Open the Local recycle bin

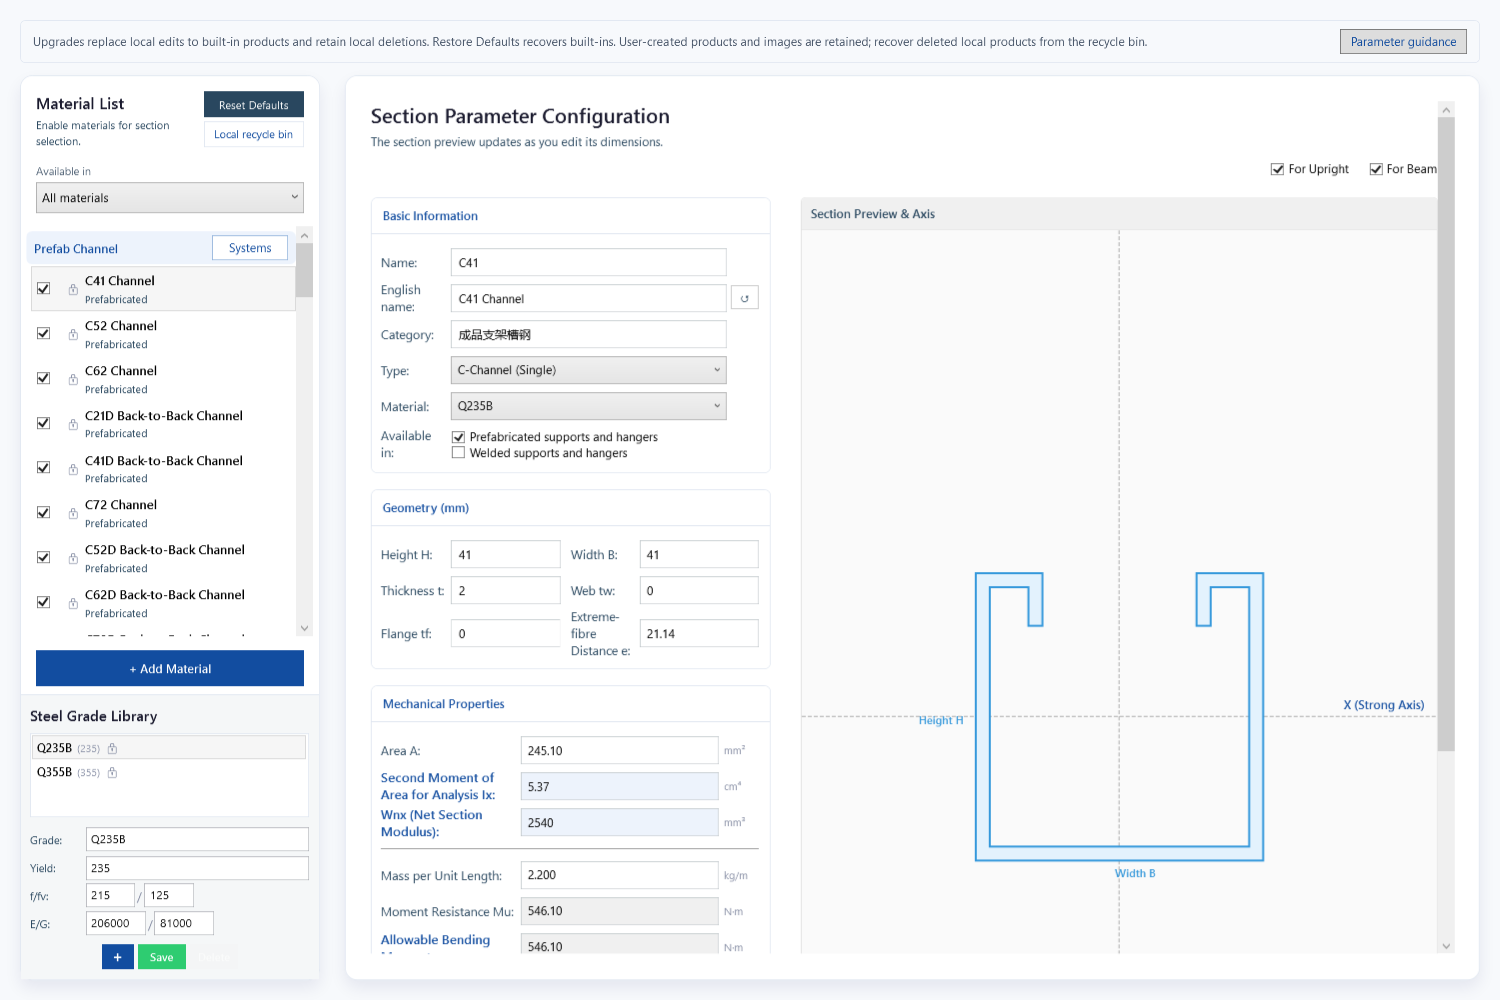(x=254, y=135)
